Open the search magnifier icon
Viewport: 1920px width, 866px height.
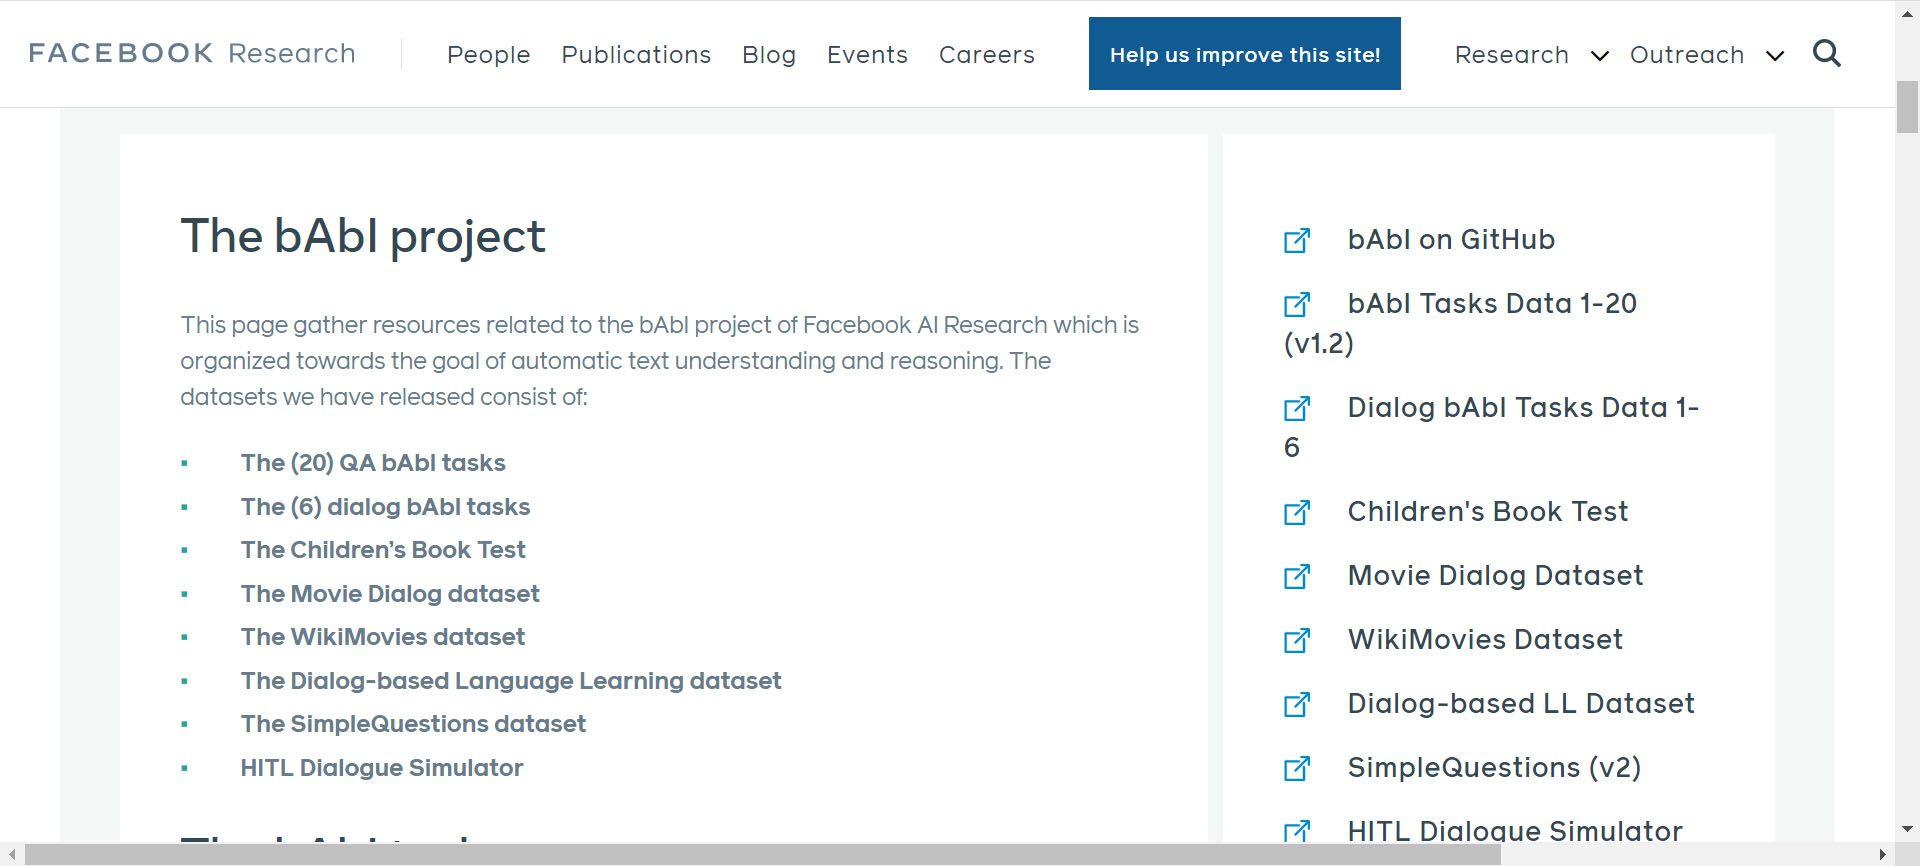1827,54
